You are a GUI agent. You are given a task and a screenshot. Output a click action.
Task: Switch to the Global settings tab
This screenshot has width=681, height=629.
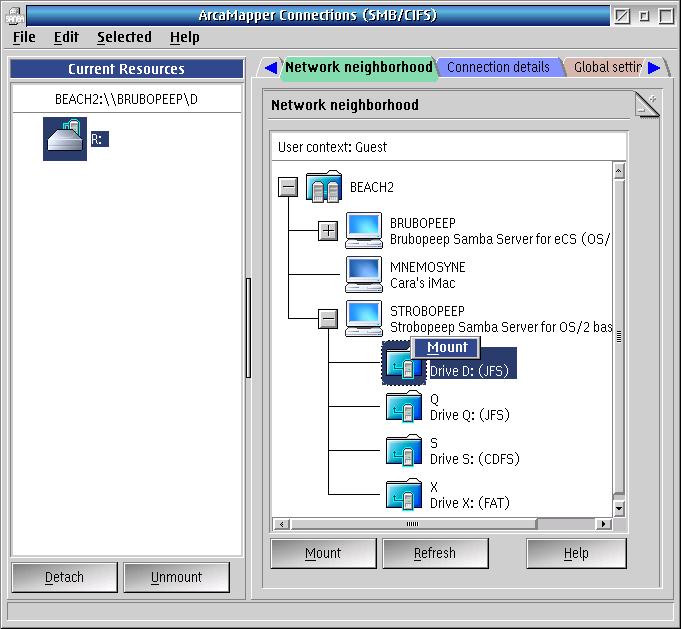coord(607,67)
